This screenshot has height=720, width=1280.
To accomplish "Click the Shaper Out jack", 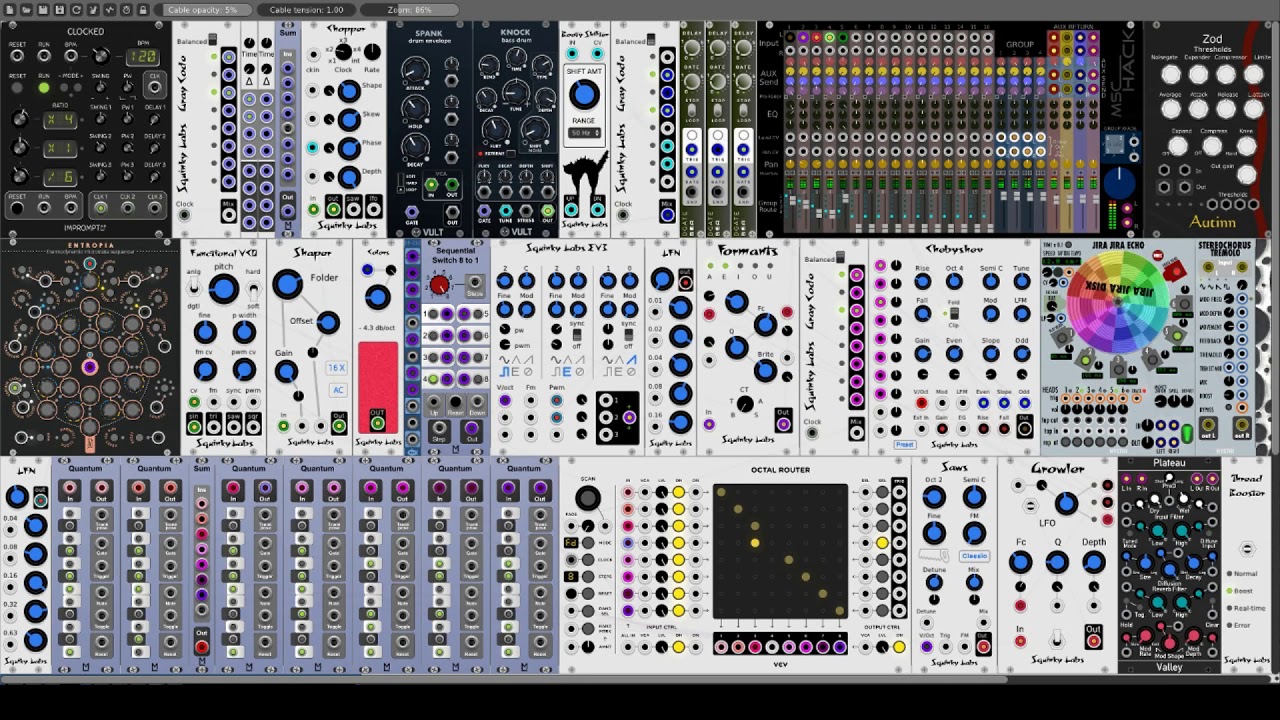I will (x=339, y=426).
